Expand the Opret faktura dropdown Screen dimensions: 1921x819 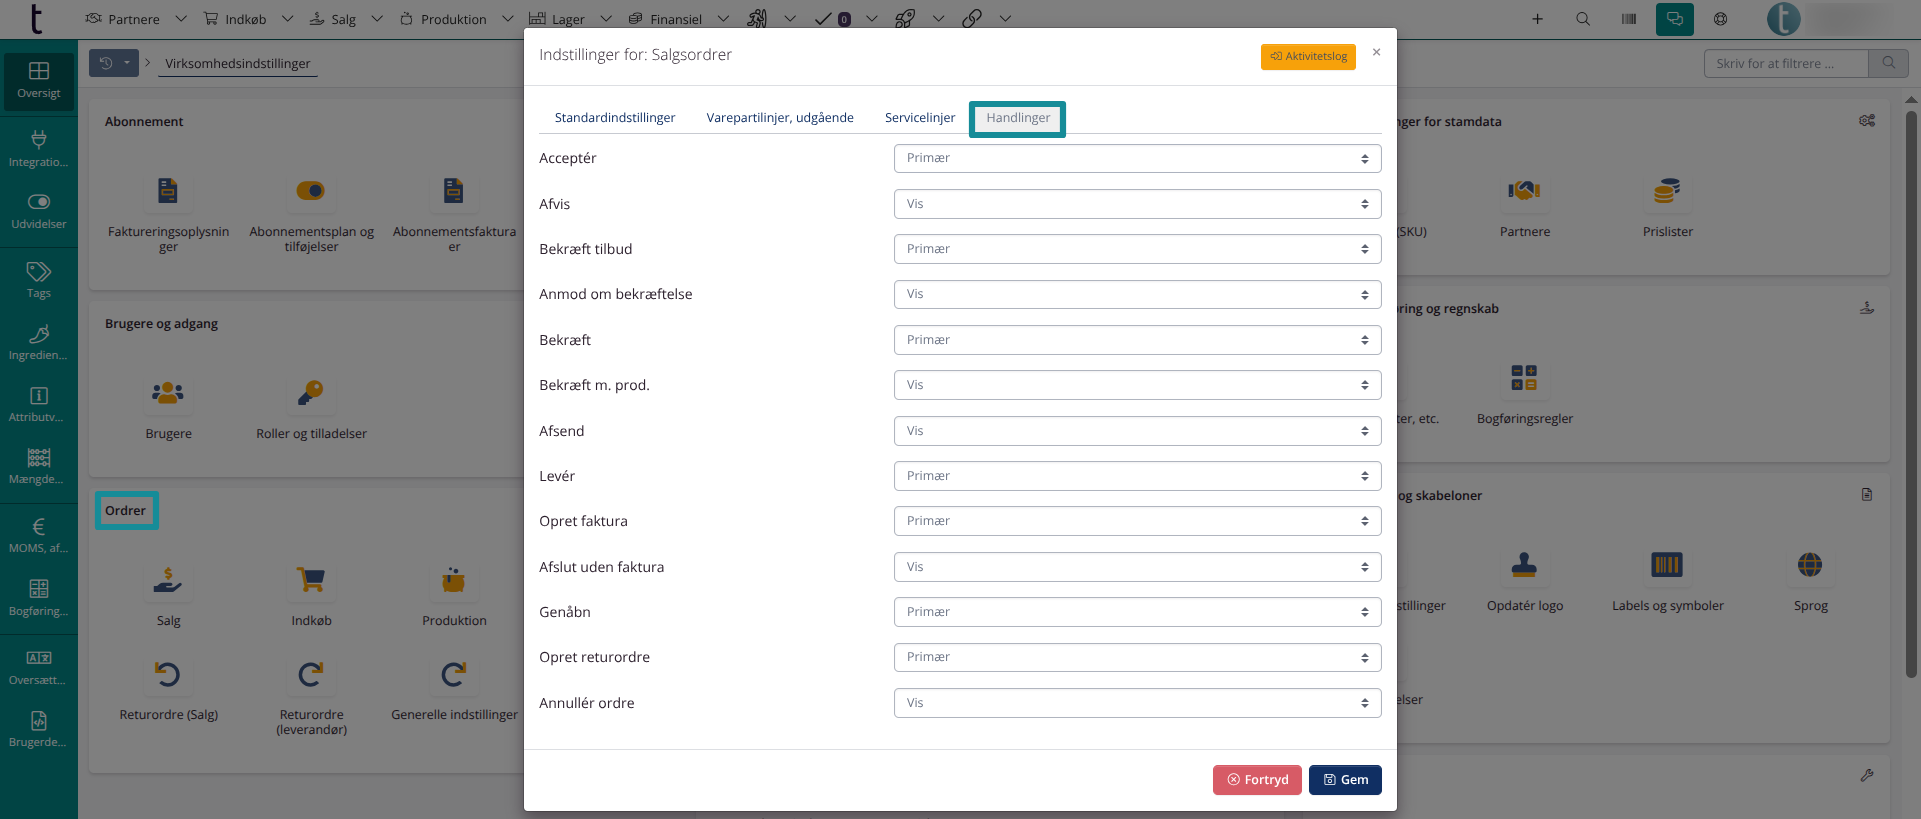pyautogui.click(x=1137, y=521)
